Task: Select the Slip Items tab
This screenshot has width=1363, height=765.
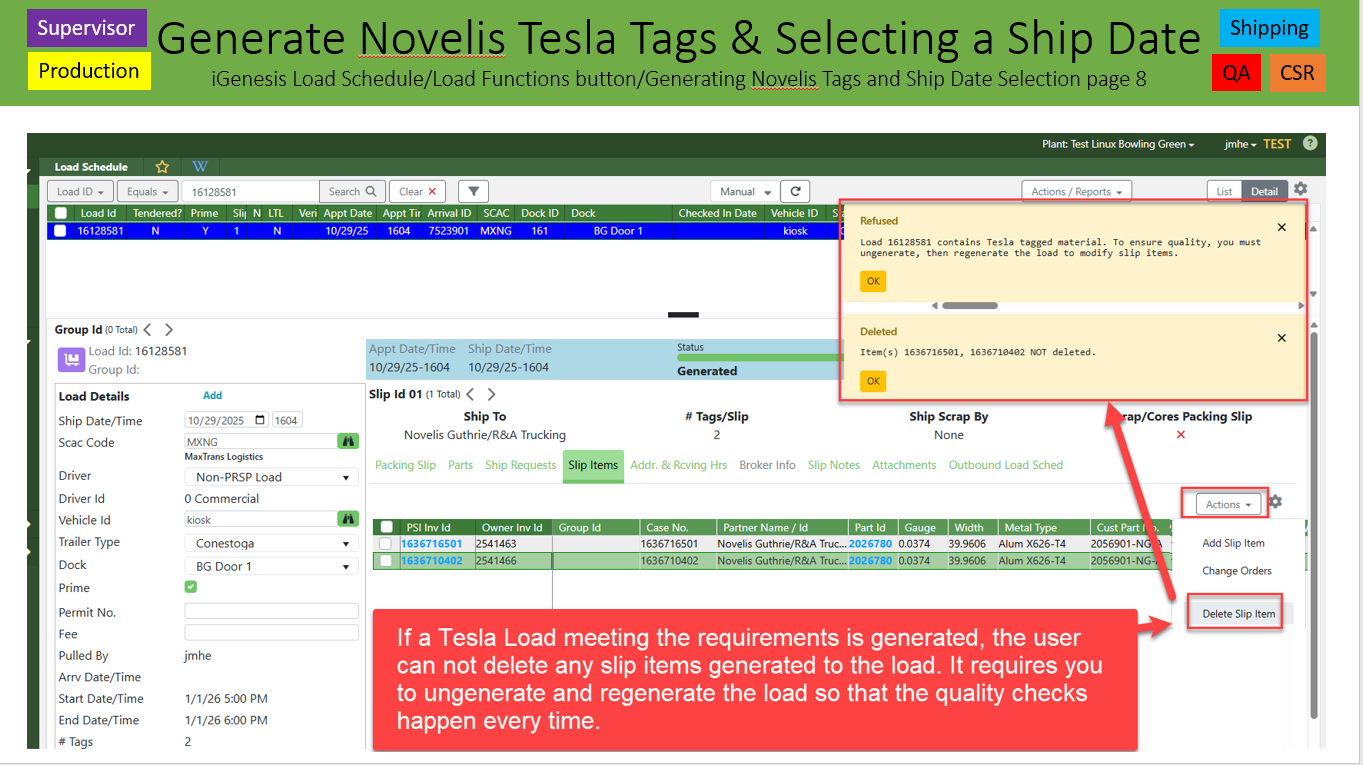Action: 593,465
